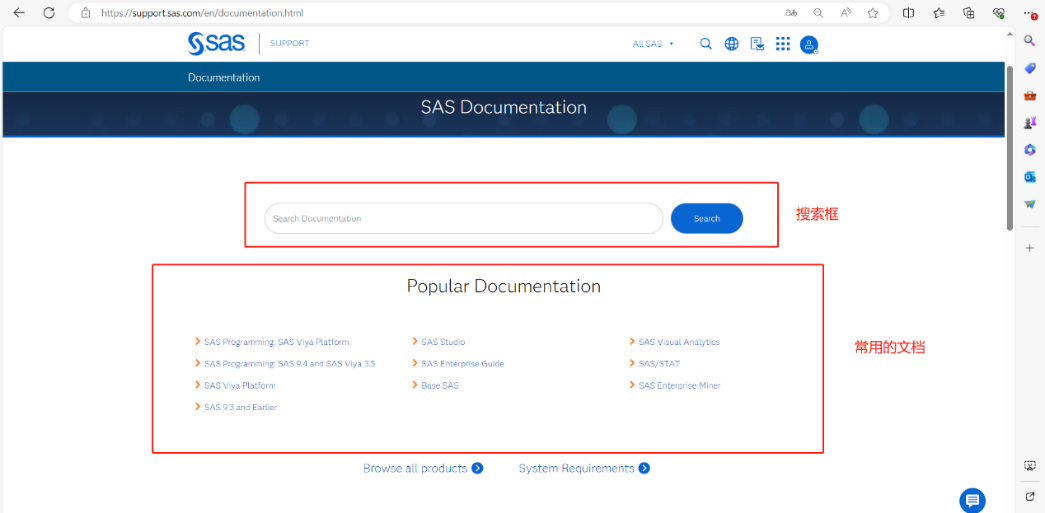Open the SAS apps grid icon

pos(783,44)
